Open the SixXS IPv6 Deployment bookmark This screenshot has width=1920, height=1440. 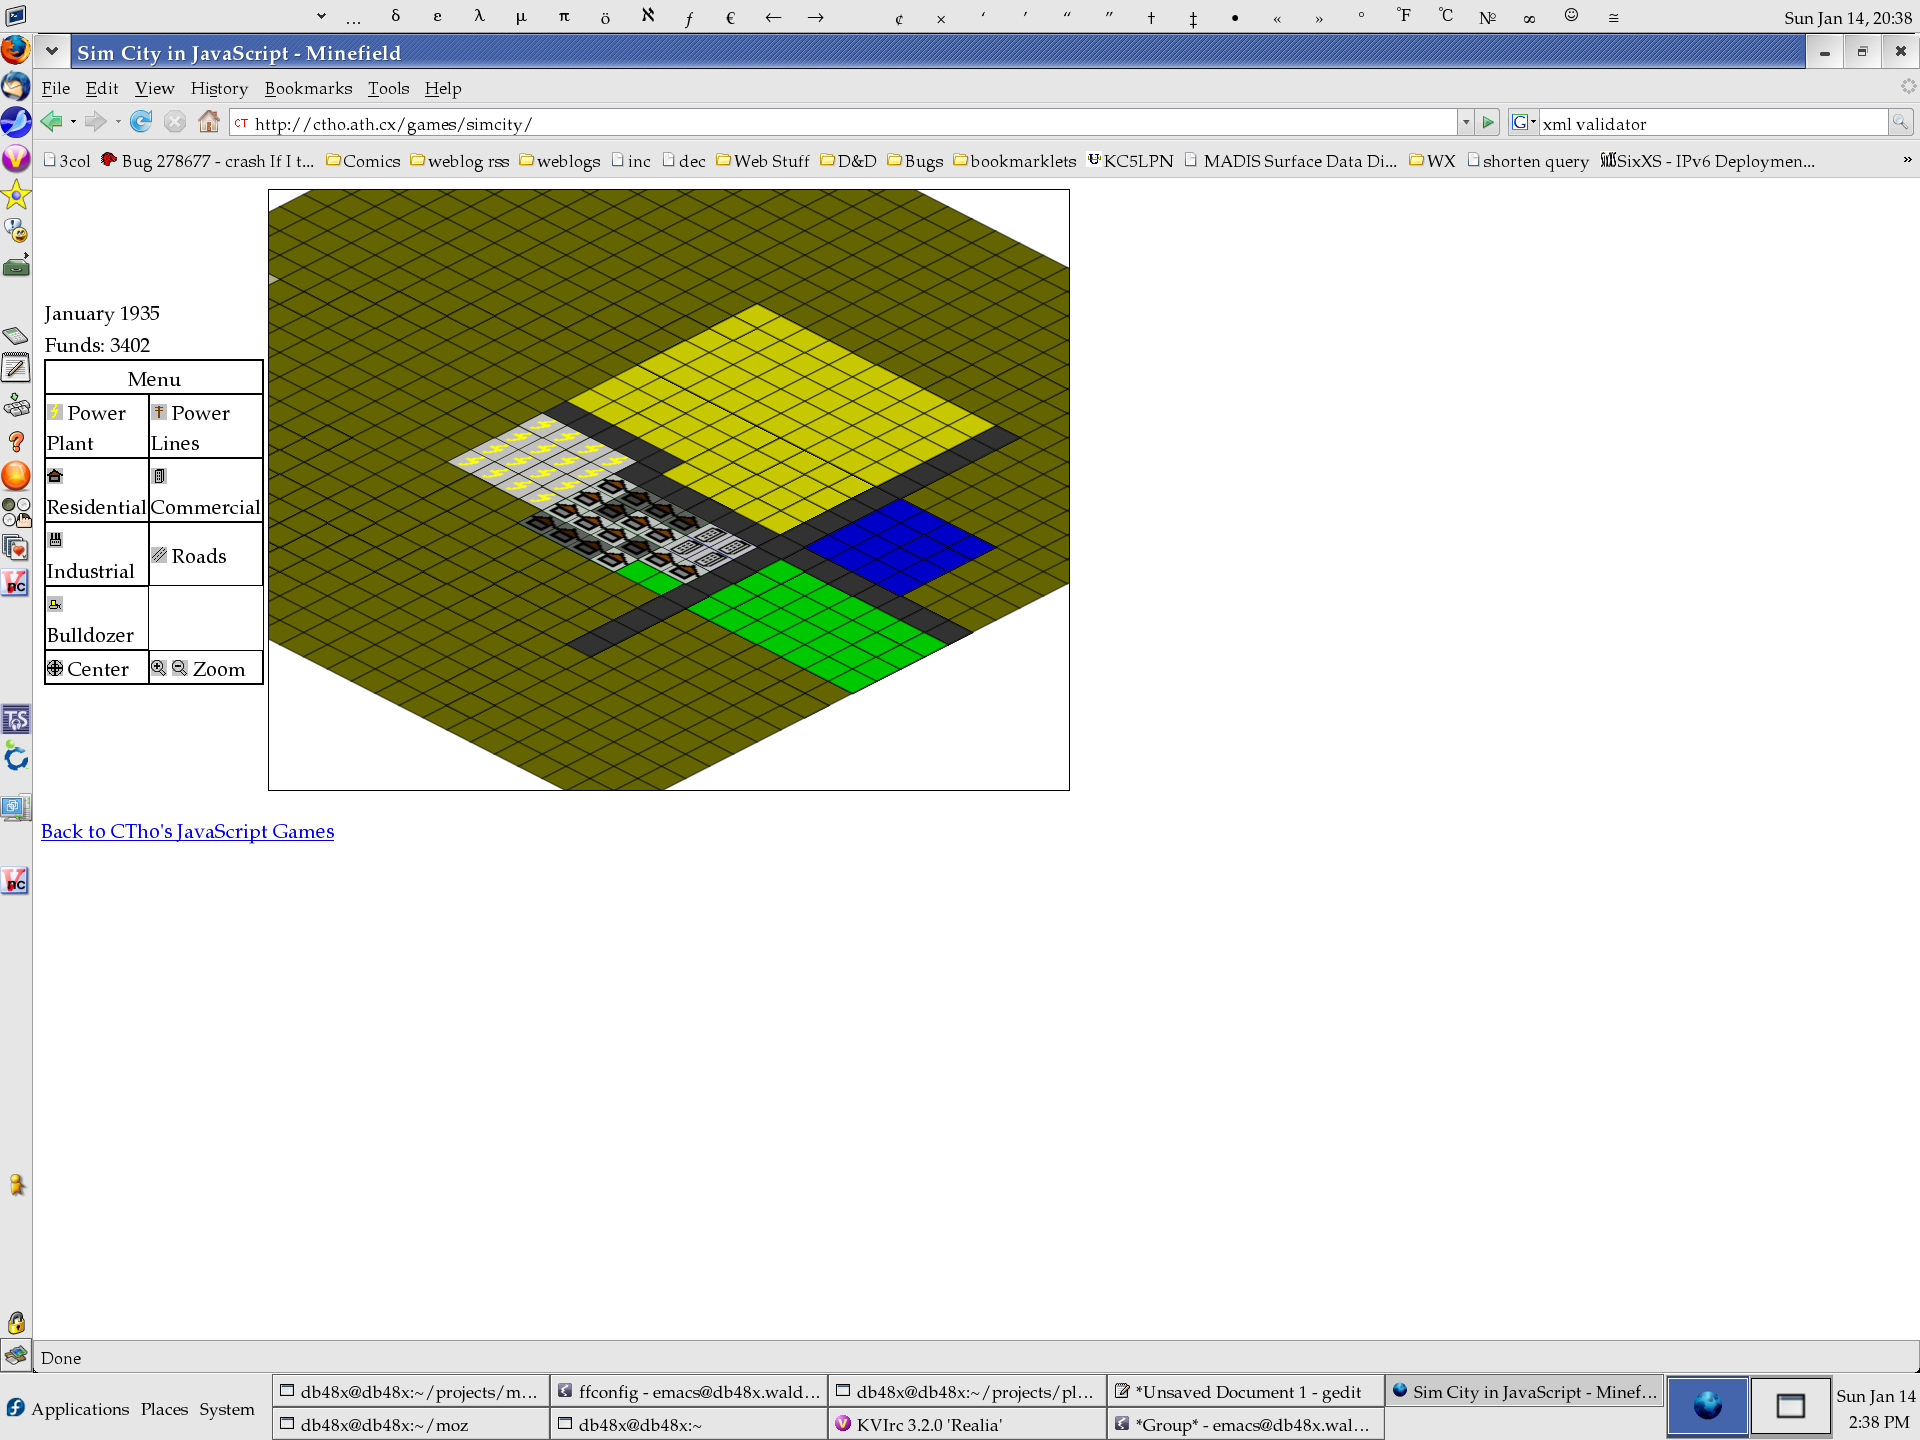coord(1708,161)
